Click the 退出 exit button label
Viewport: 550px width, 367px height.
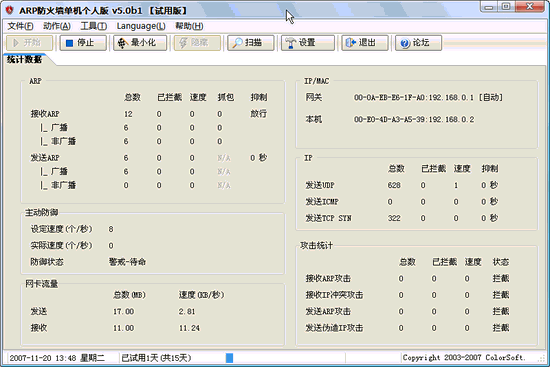[x=367, y=43]
